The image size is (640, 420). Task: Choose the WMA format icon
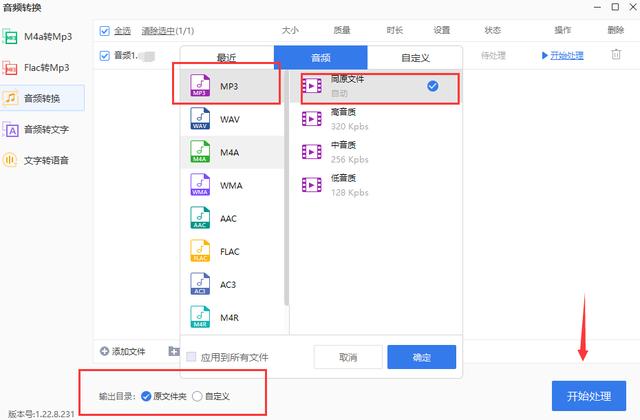click(200, 184)
